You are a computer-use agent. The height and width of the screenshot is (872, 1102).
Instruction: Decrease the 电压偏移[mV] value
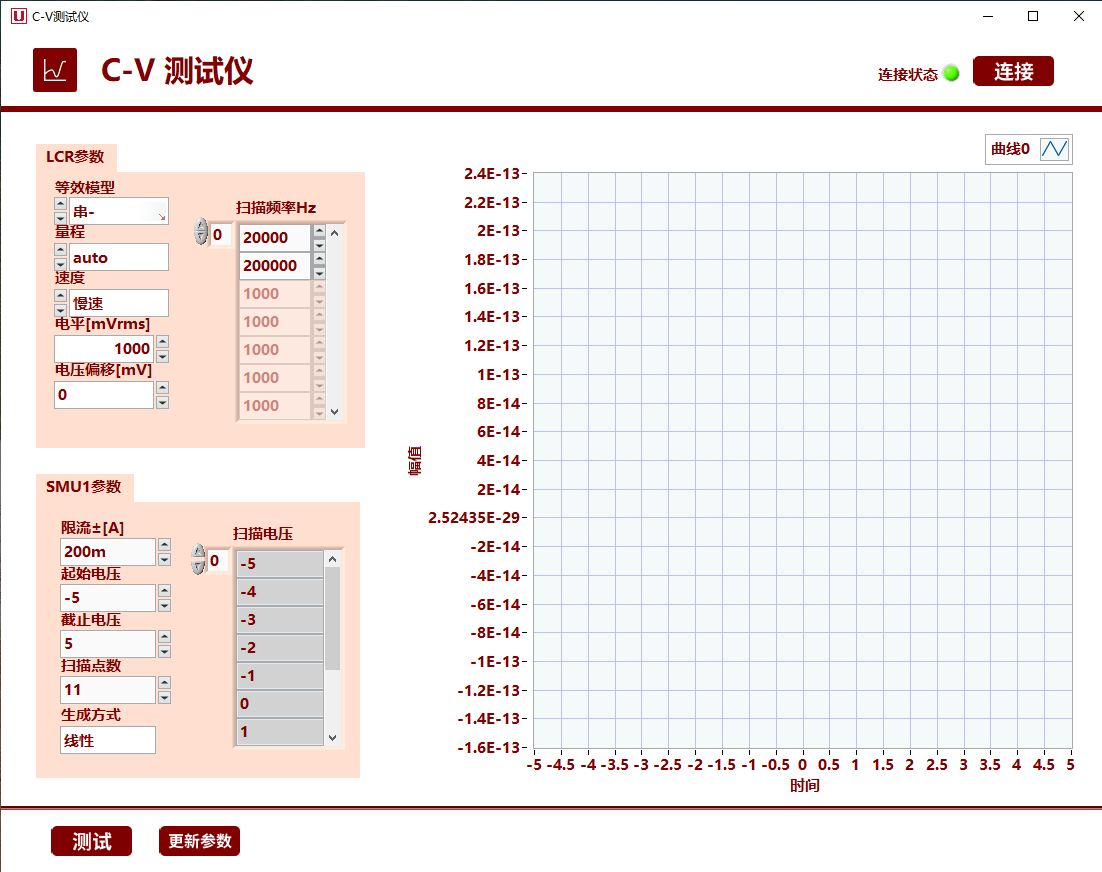(x=162, y=402)
